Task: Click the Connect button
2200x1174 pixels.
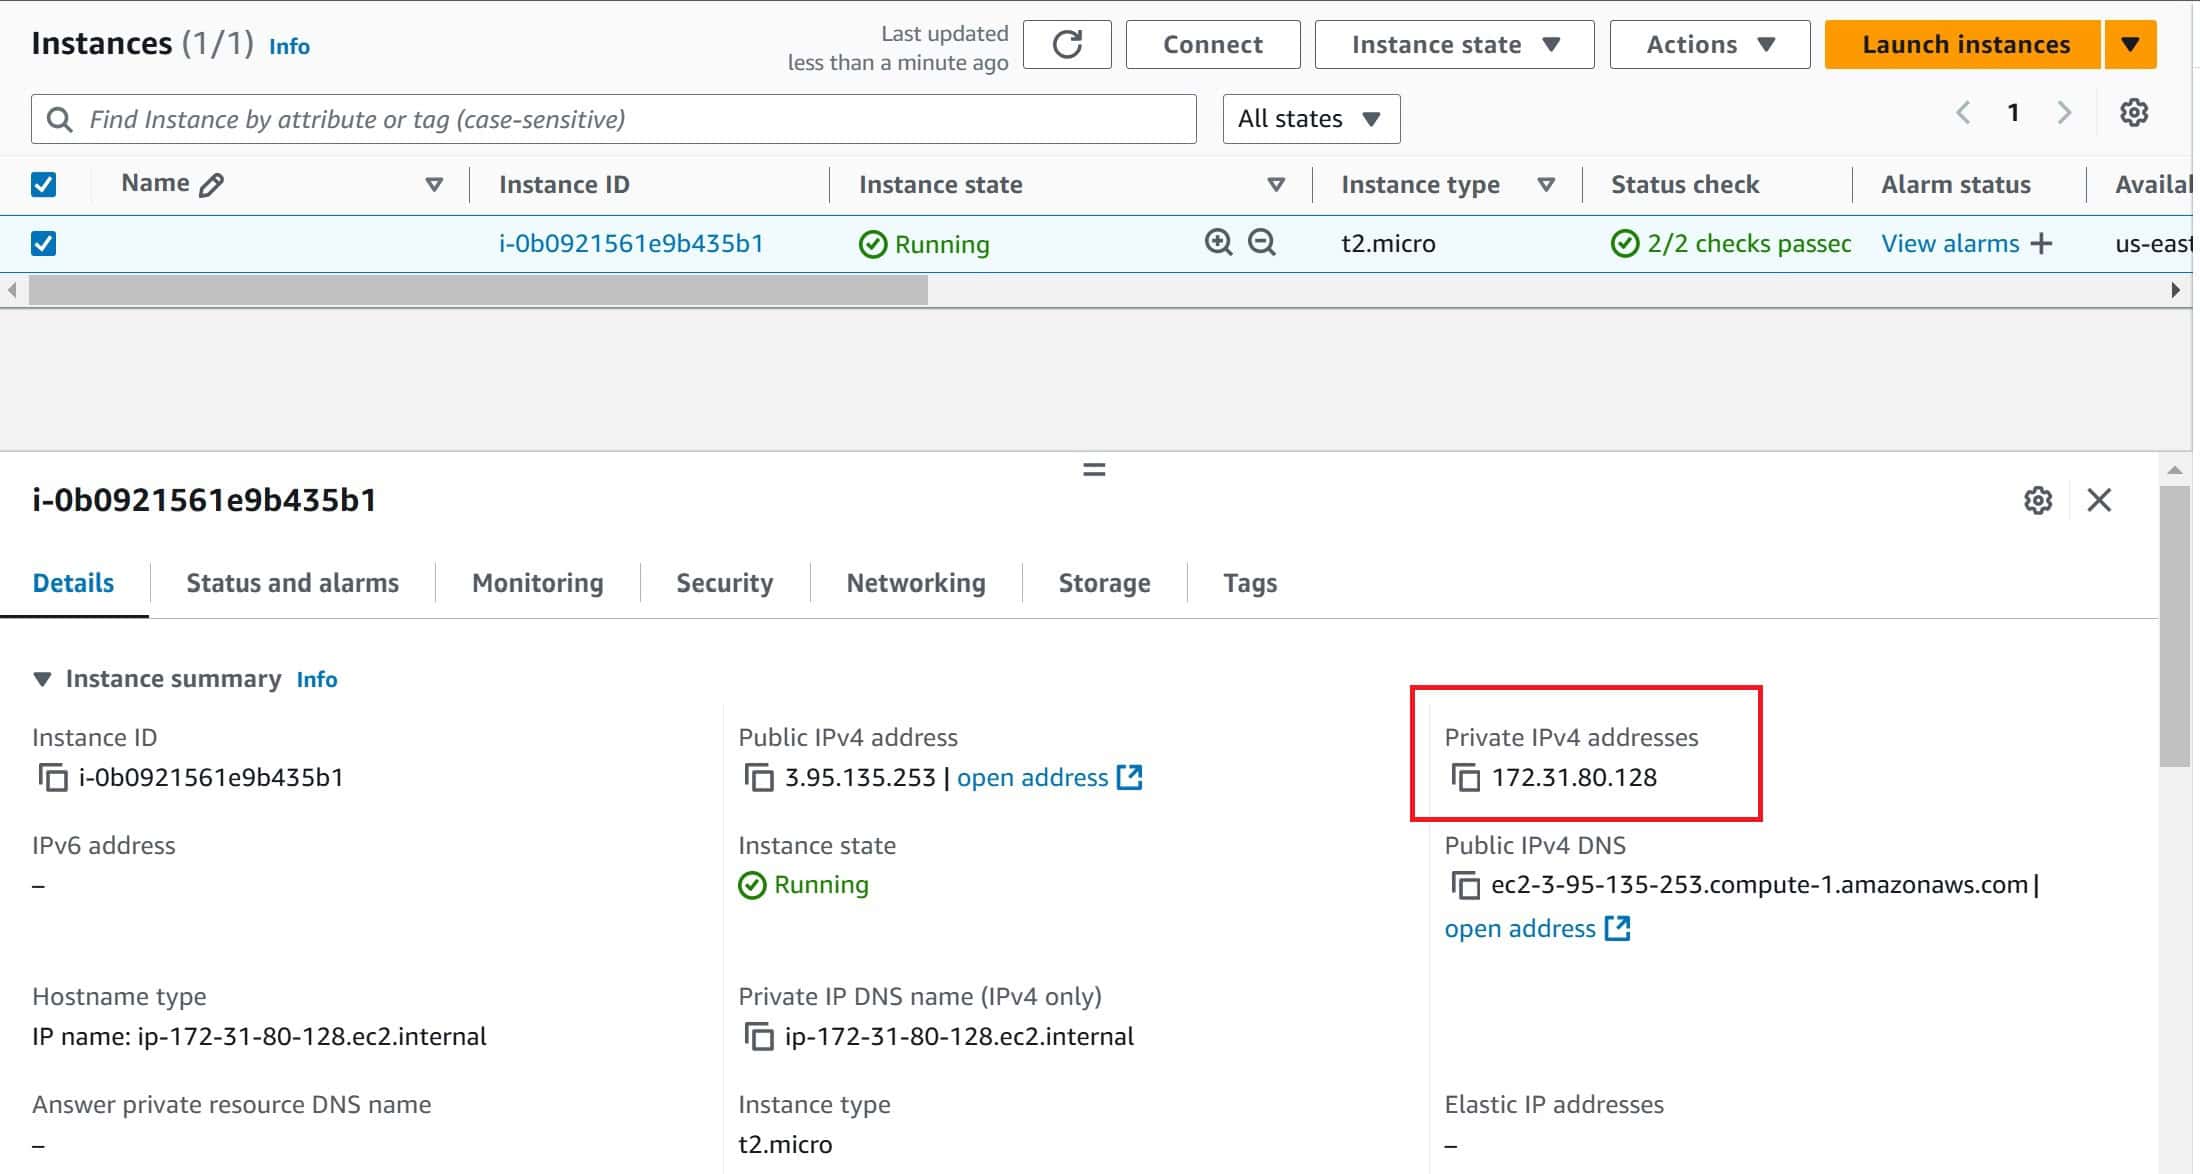Action: 1212,44
